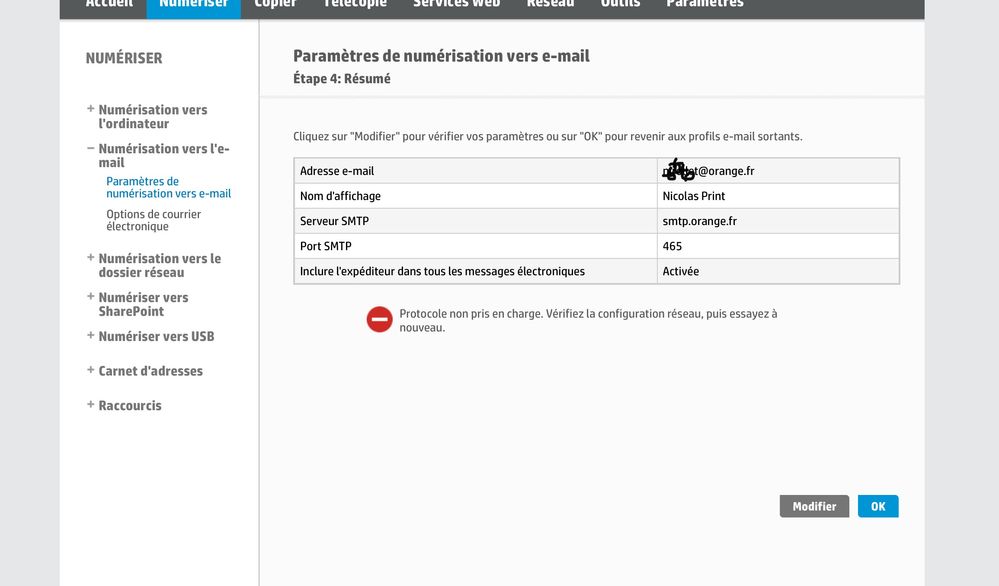This screenshot has height=586, width=999.
Task: Go to Services Web tab
Action: 456,5
